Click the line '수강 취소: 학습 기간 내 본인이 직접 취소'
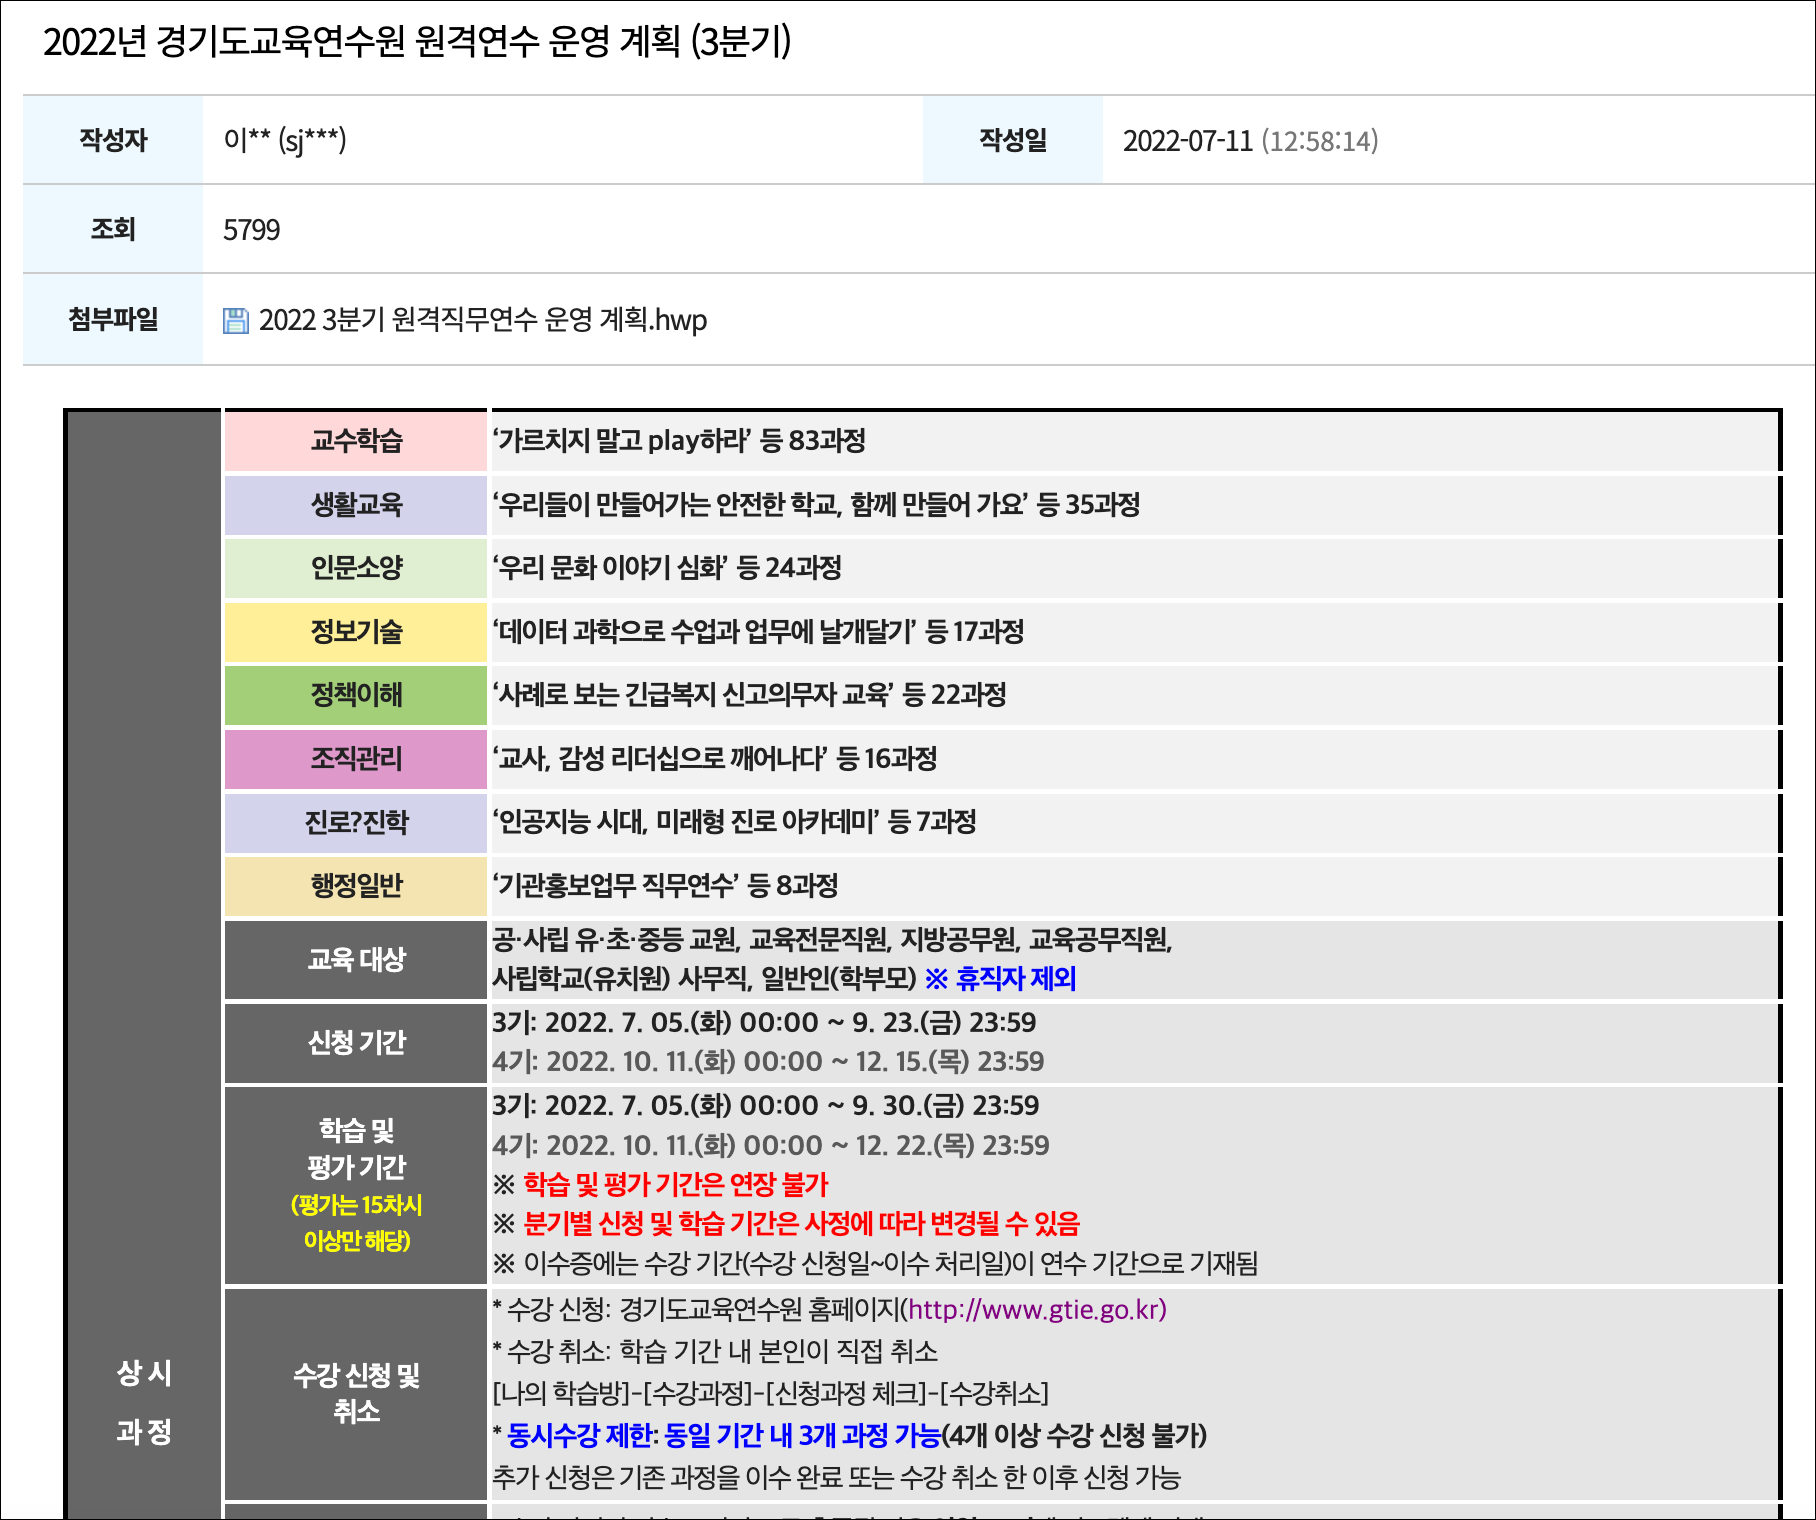The height and width of the screenshot is (1520, 1816). point(715,1351)
